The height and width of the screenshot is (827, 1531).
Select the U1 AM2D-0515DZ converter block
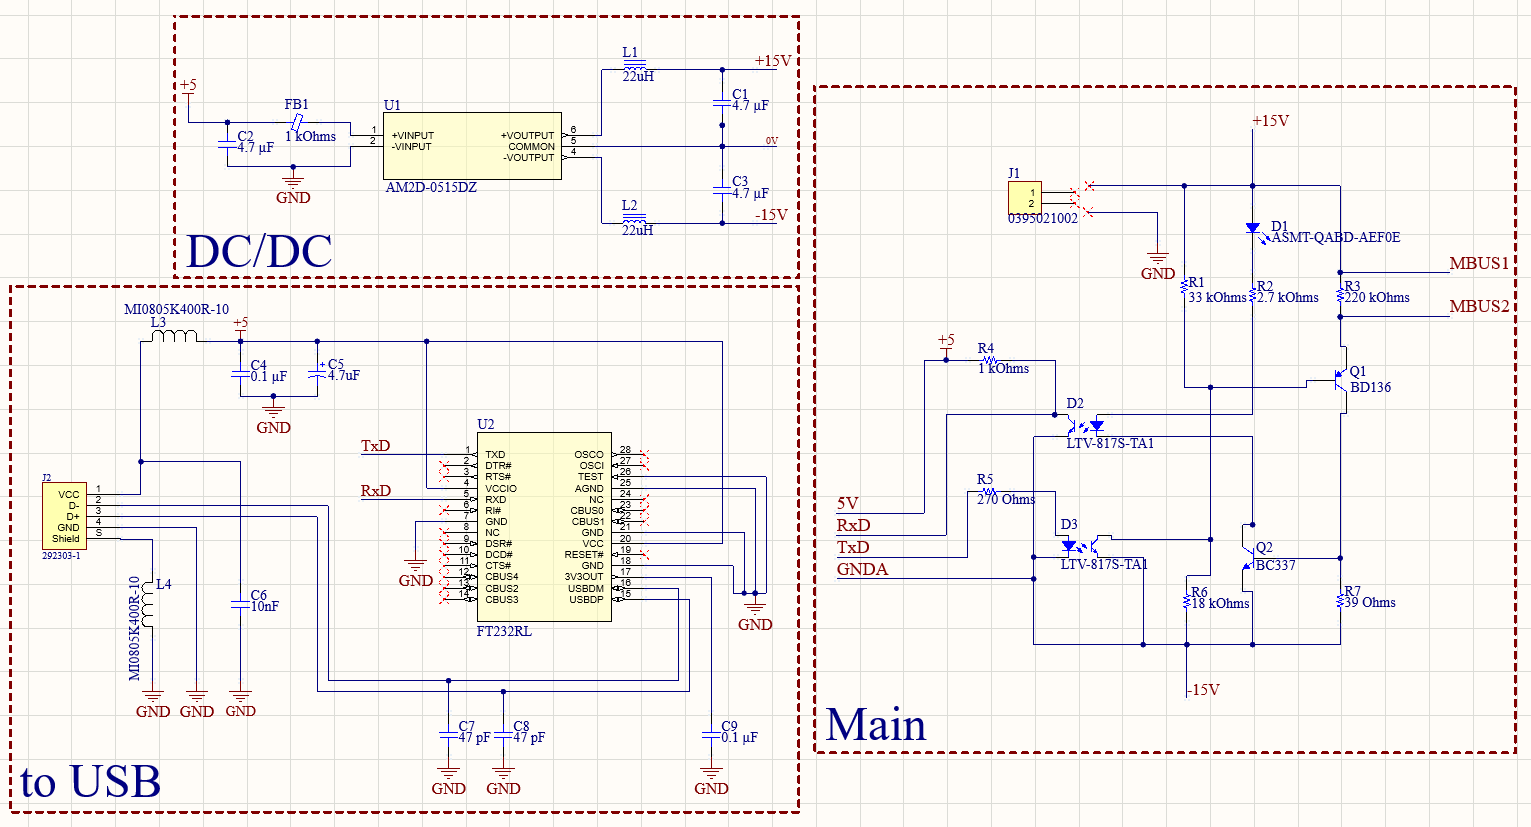click(x=473, y=146)
